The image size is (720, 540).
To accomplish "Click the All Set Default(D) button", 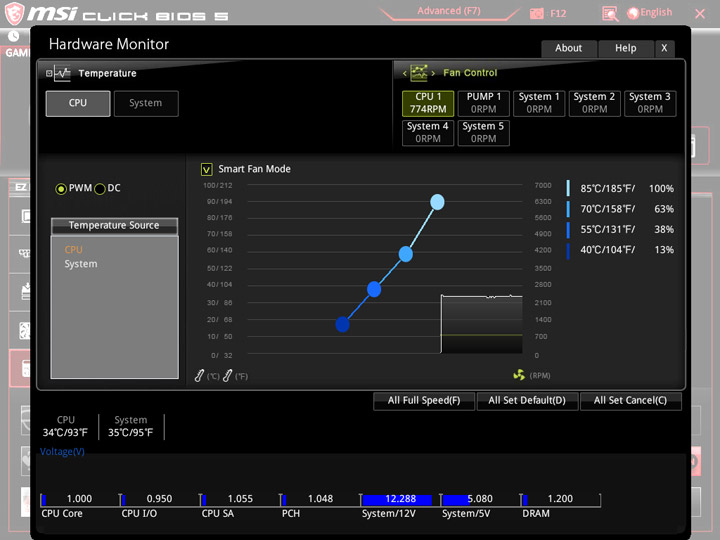I will point(527,400).
